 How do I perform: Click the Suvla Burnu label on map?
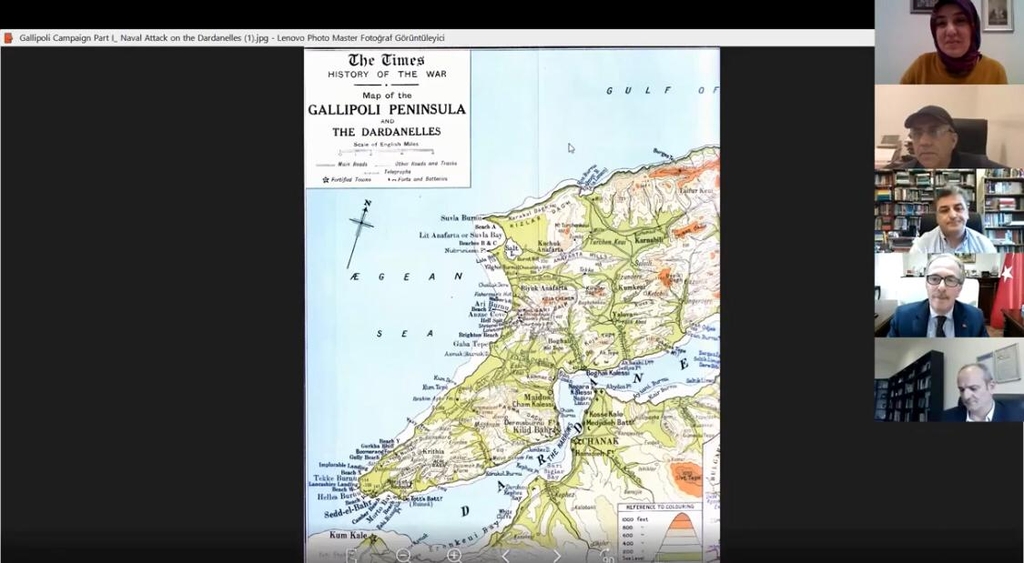coord(461,217)
